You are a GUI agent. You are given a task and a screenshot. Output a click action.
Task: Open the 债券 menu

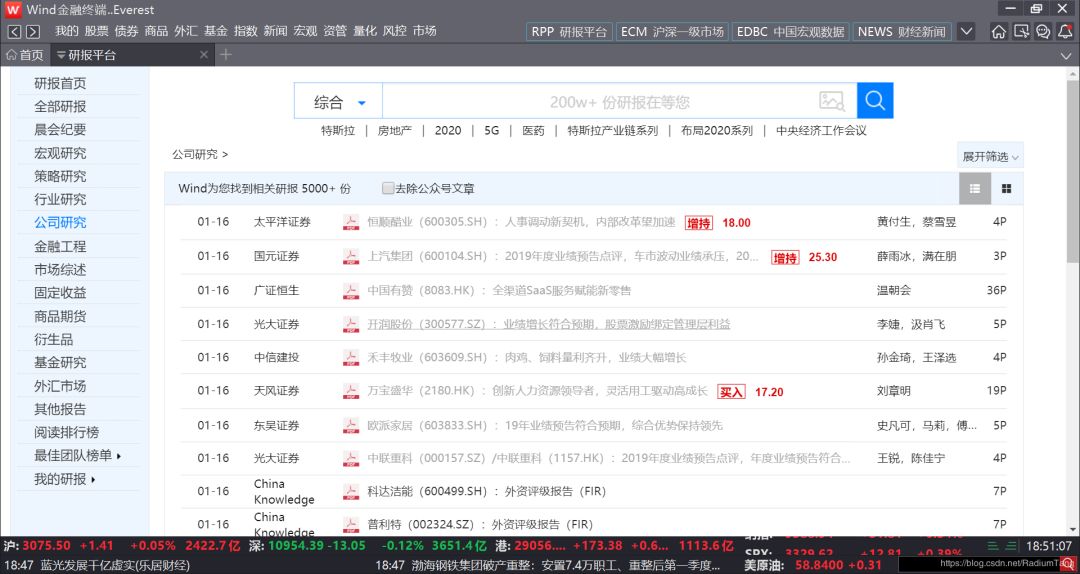[126, 31]
